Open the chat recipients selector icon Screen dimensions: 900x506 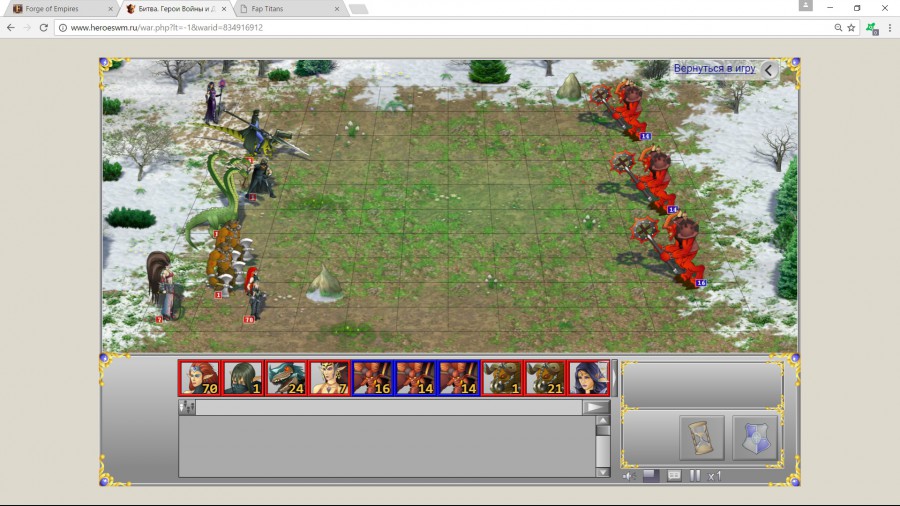coord(187,407)
